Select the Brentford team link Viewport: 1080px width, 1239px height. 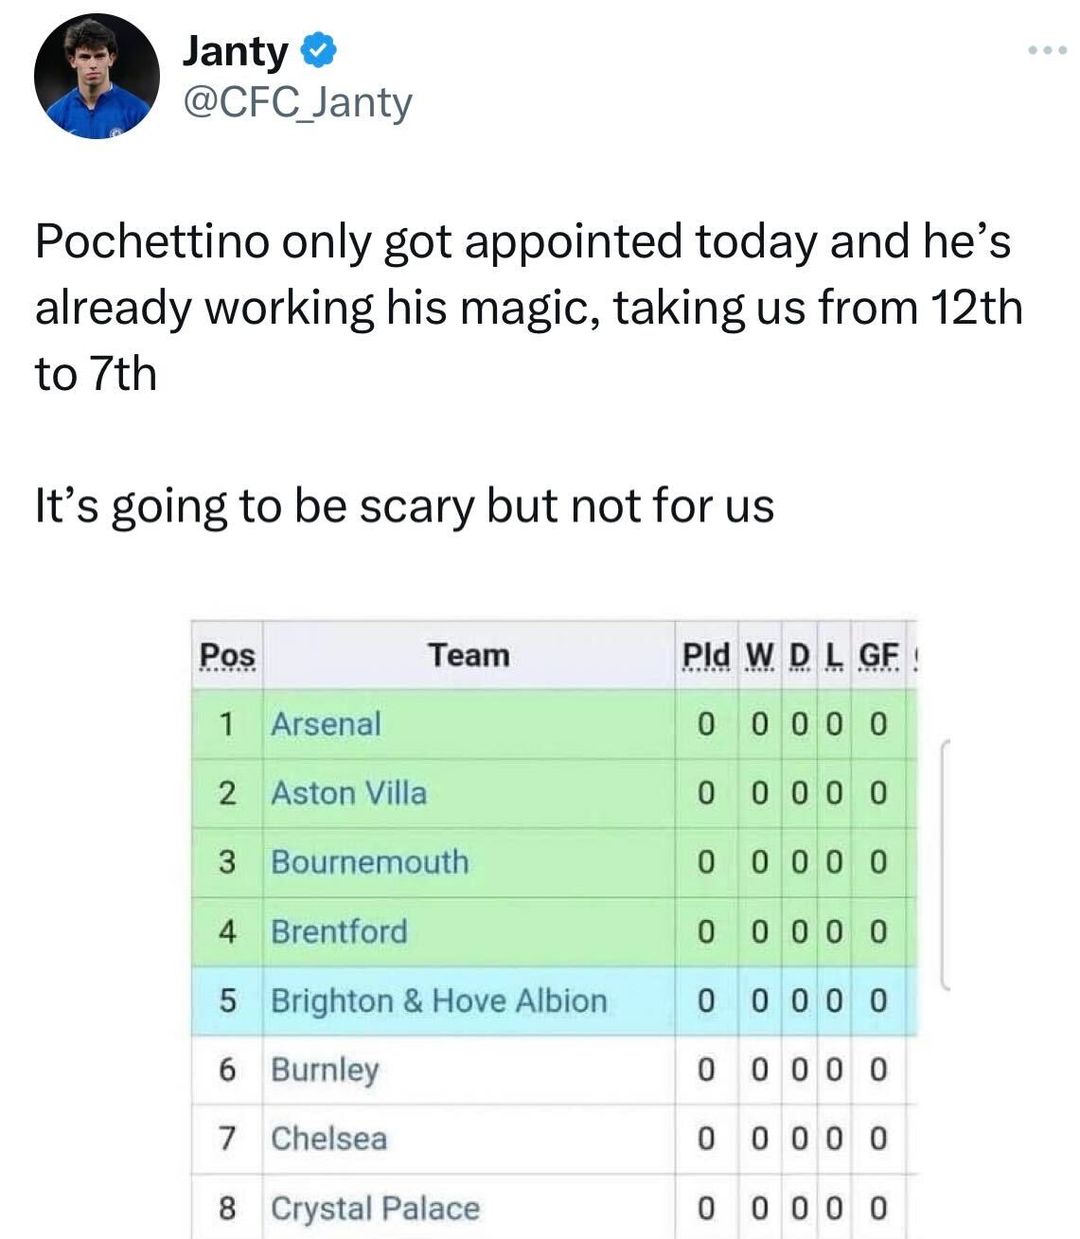pyautogui.click(x=339, y=931)
